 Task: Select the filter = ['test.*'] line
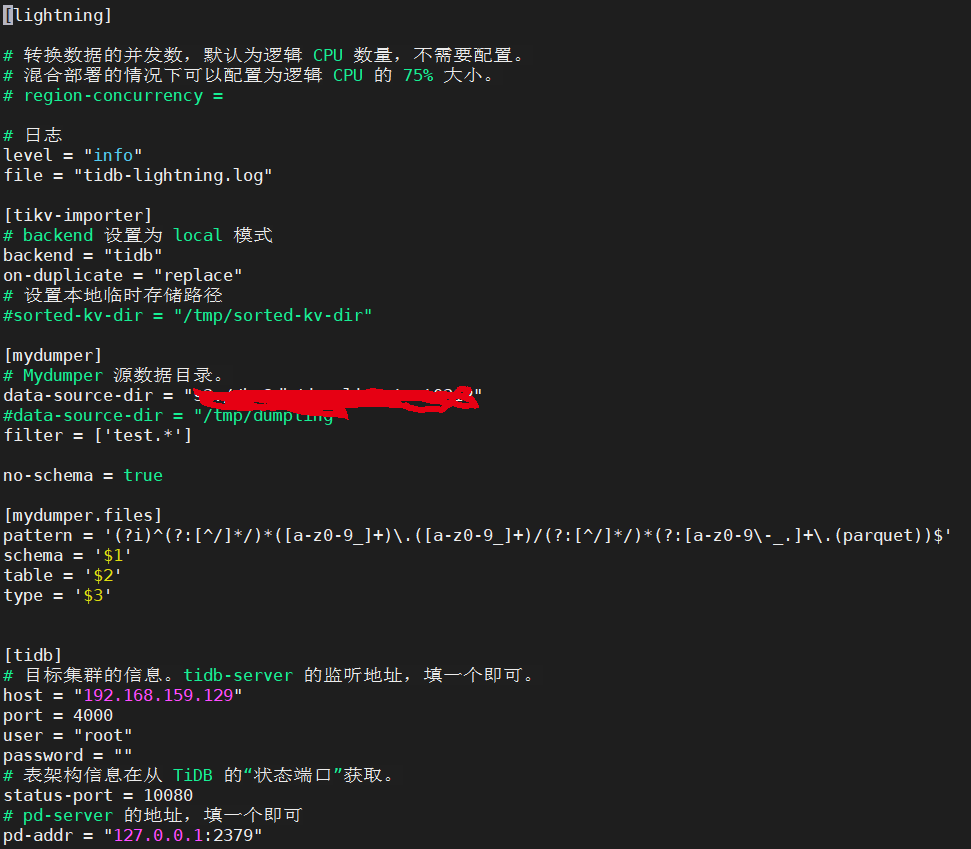(x=98, y=435)
